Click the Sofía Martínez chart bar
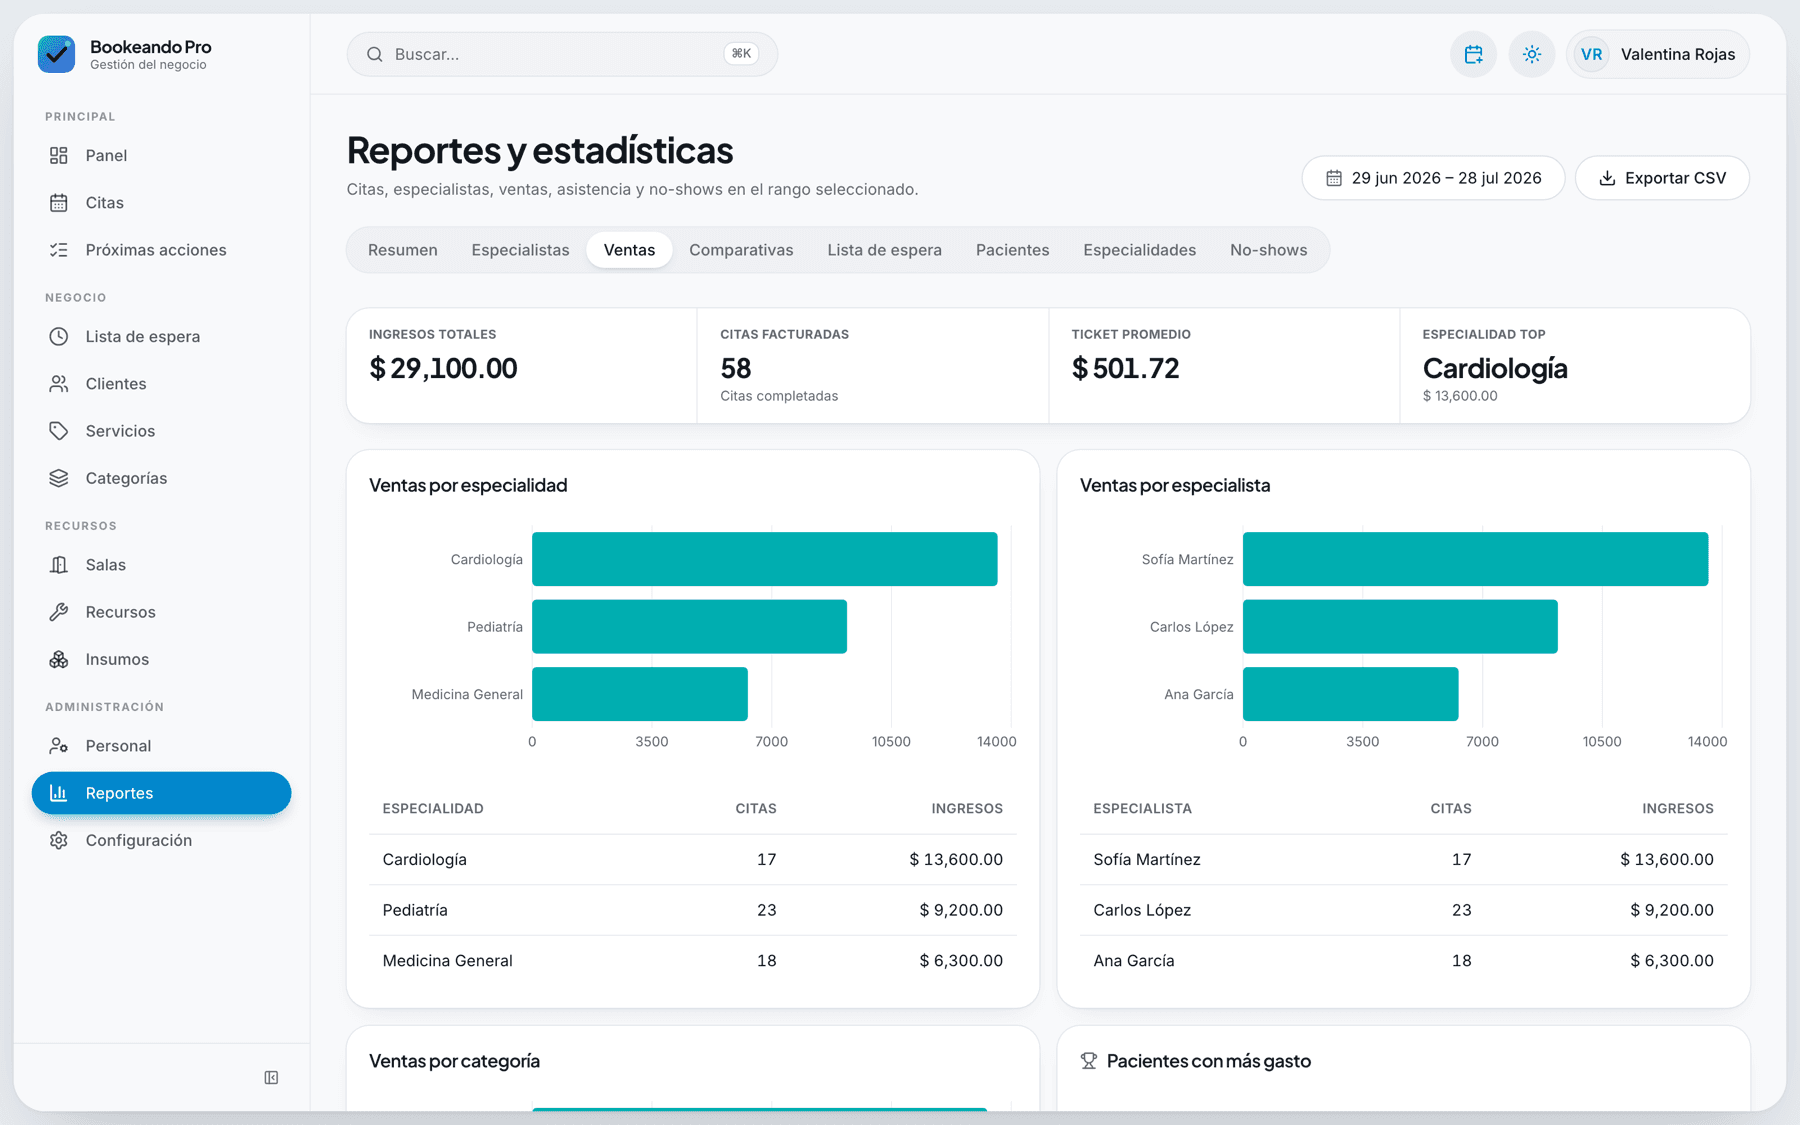1800x1125 pixels. pos(1475,559)
